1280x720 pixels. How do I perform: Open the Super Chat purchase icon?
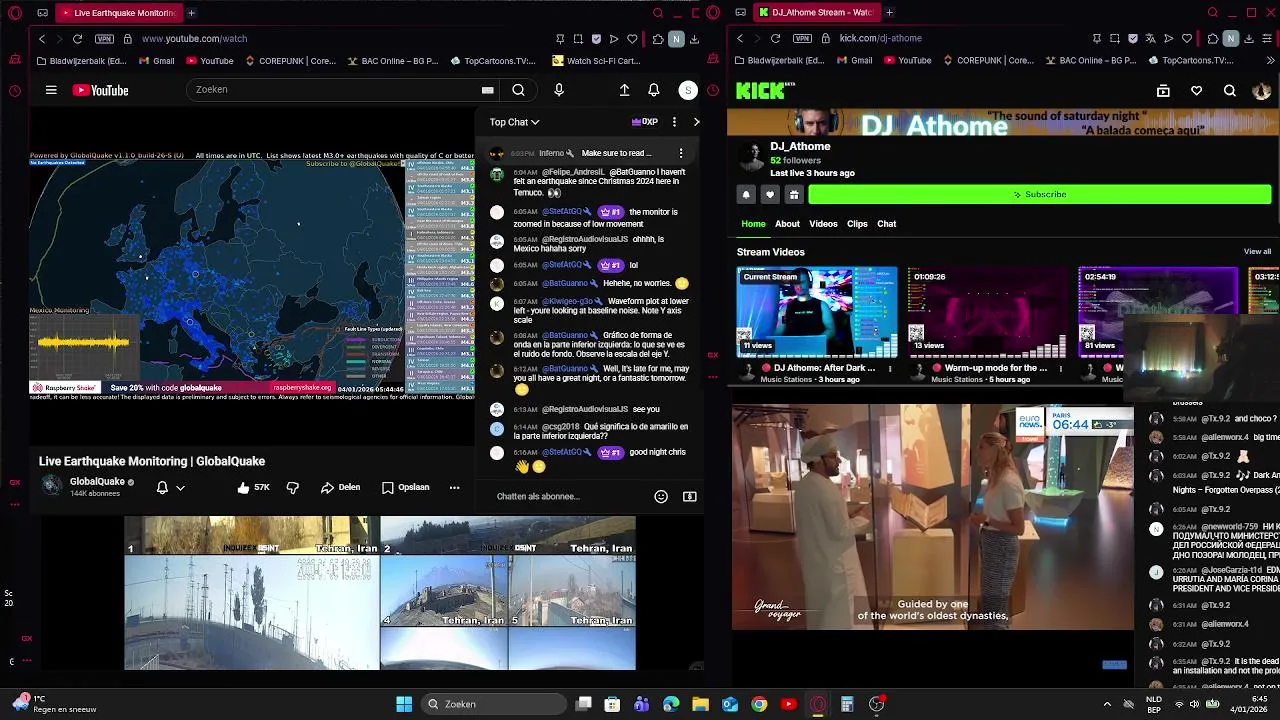tap(690, 496)
